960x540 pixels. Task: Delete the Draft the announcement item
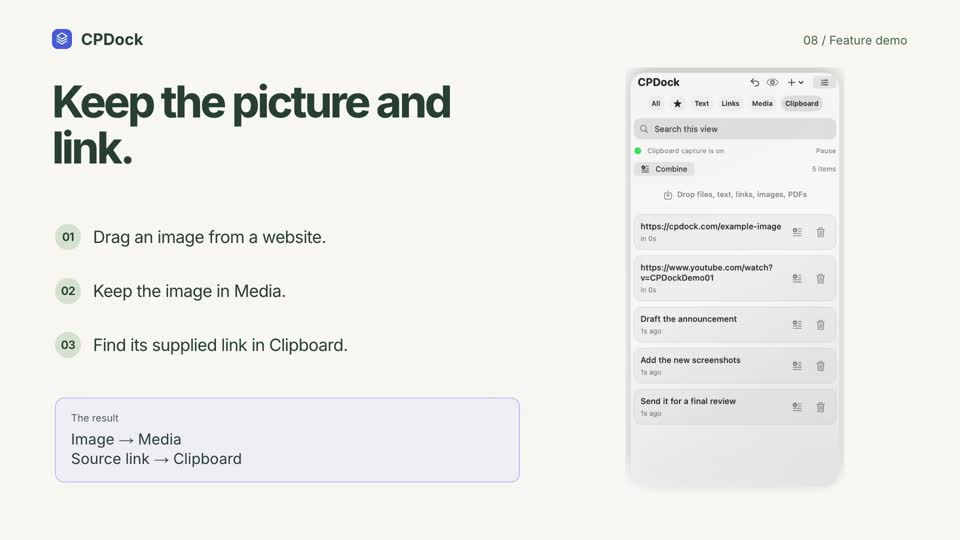820,324
